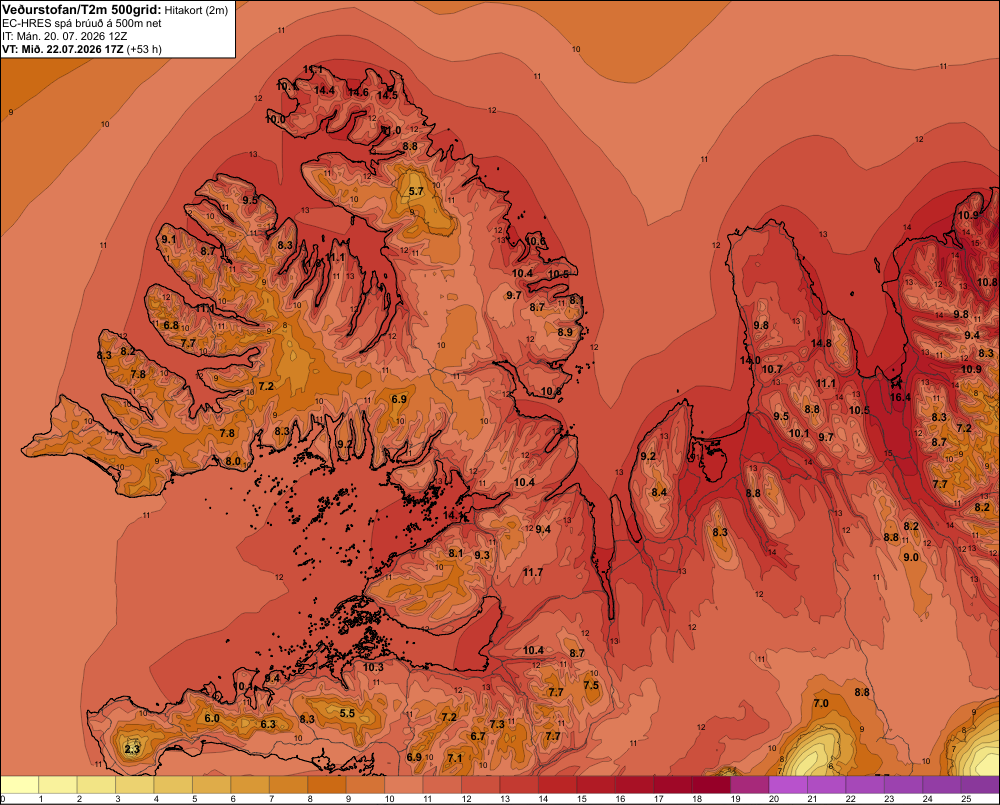Click the 6.7 temperature value

[478, 736]
